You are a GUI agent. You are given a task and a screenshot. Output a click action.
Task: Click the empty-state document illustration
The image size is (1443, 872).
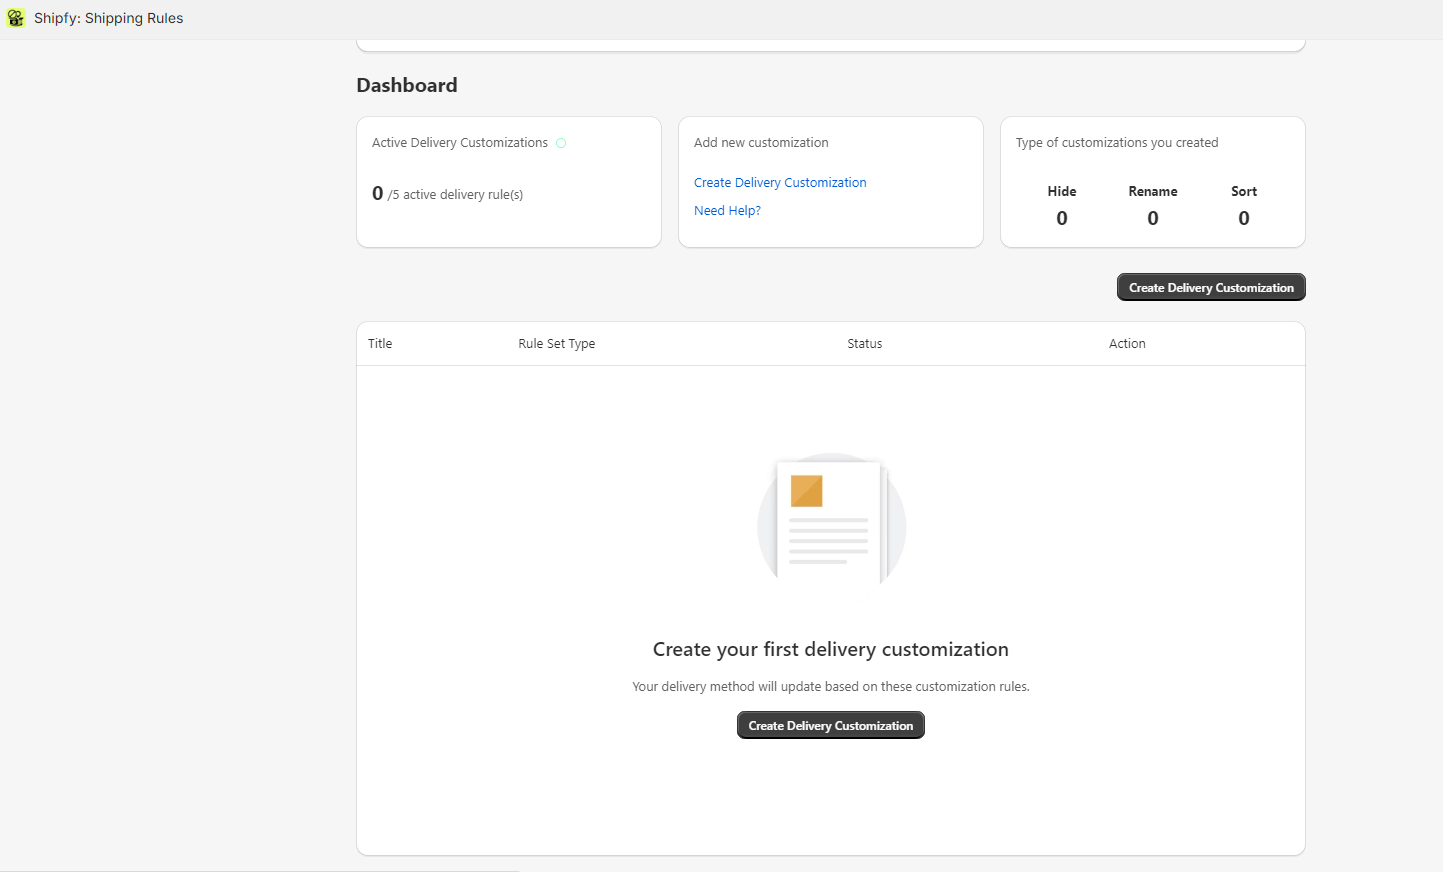pos(830,520)
